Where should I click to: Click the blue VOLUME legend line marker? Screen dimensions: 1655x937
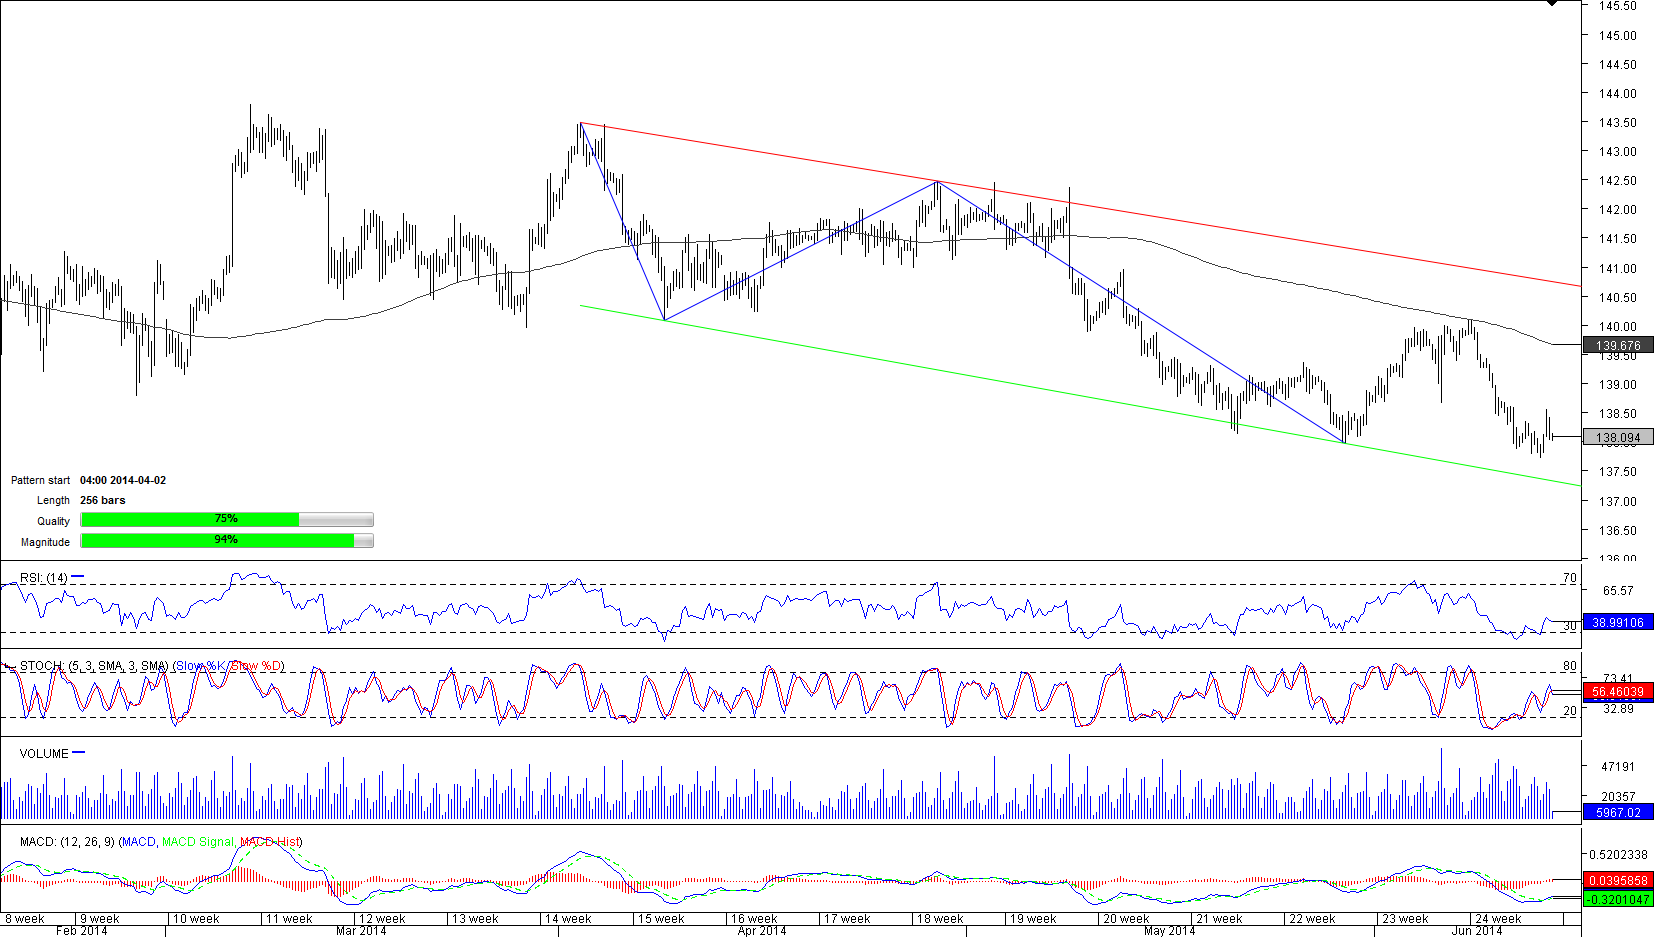pos(79,753)
